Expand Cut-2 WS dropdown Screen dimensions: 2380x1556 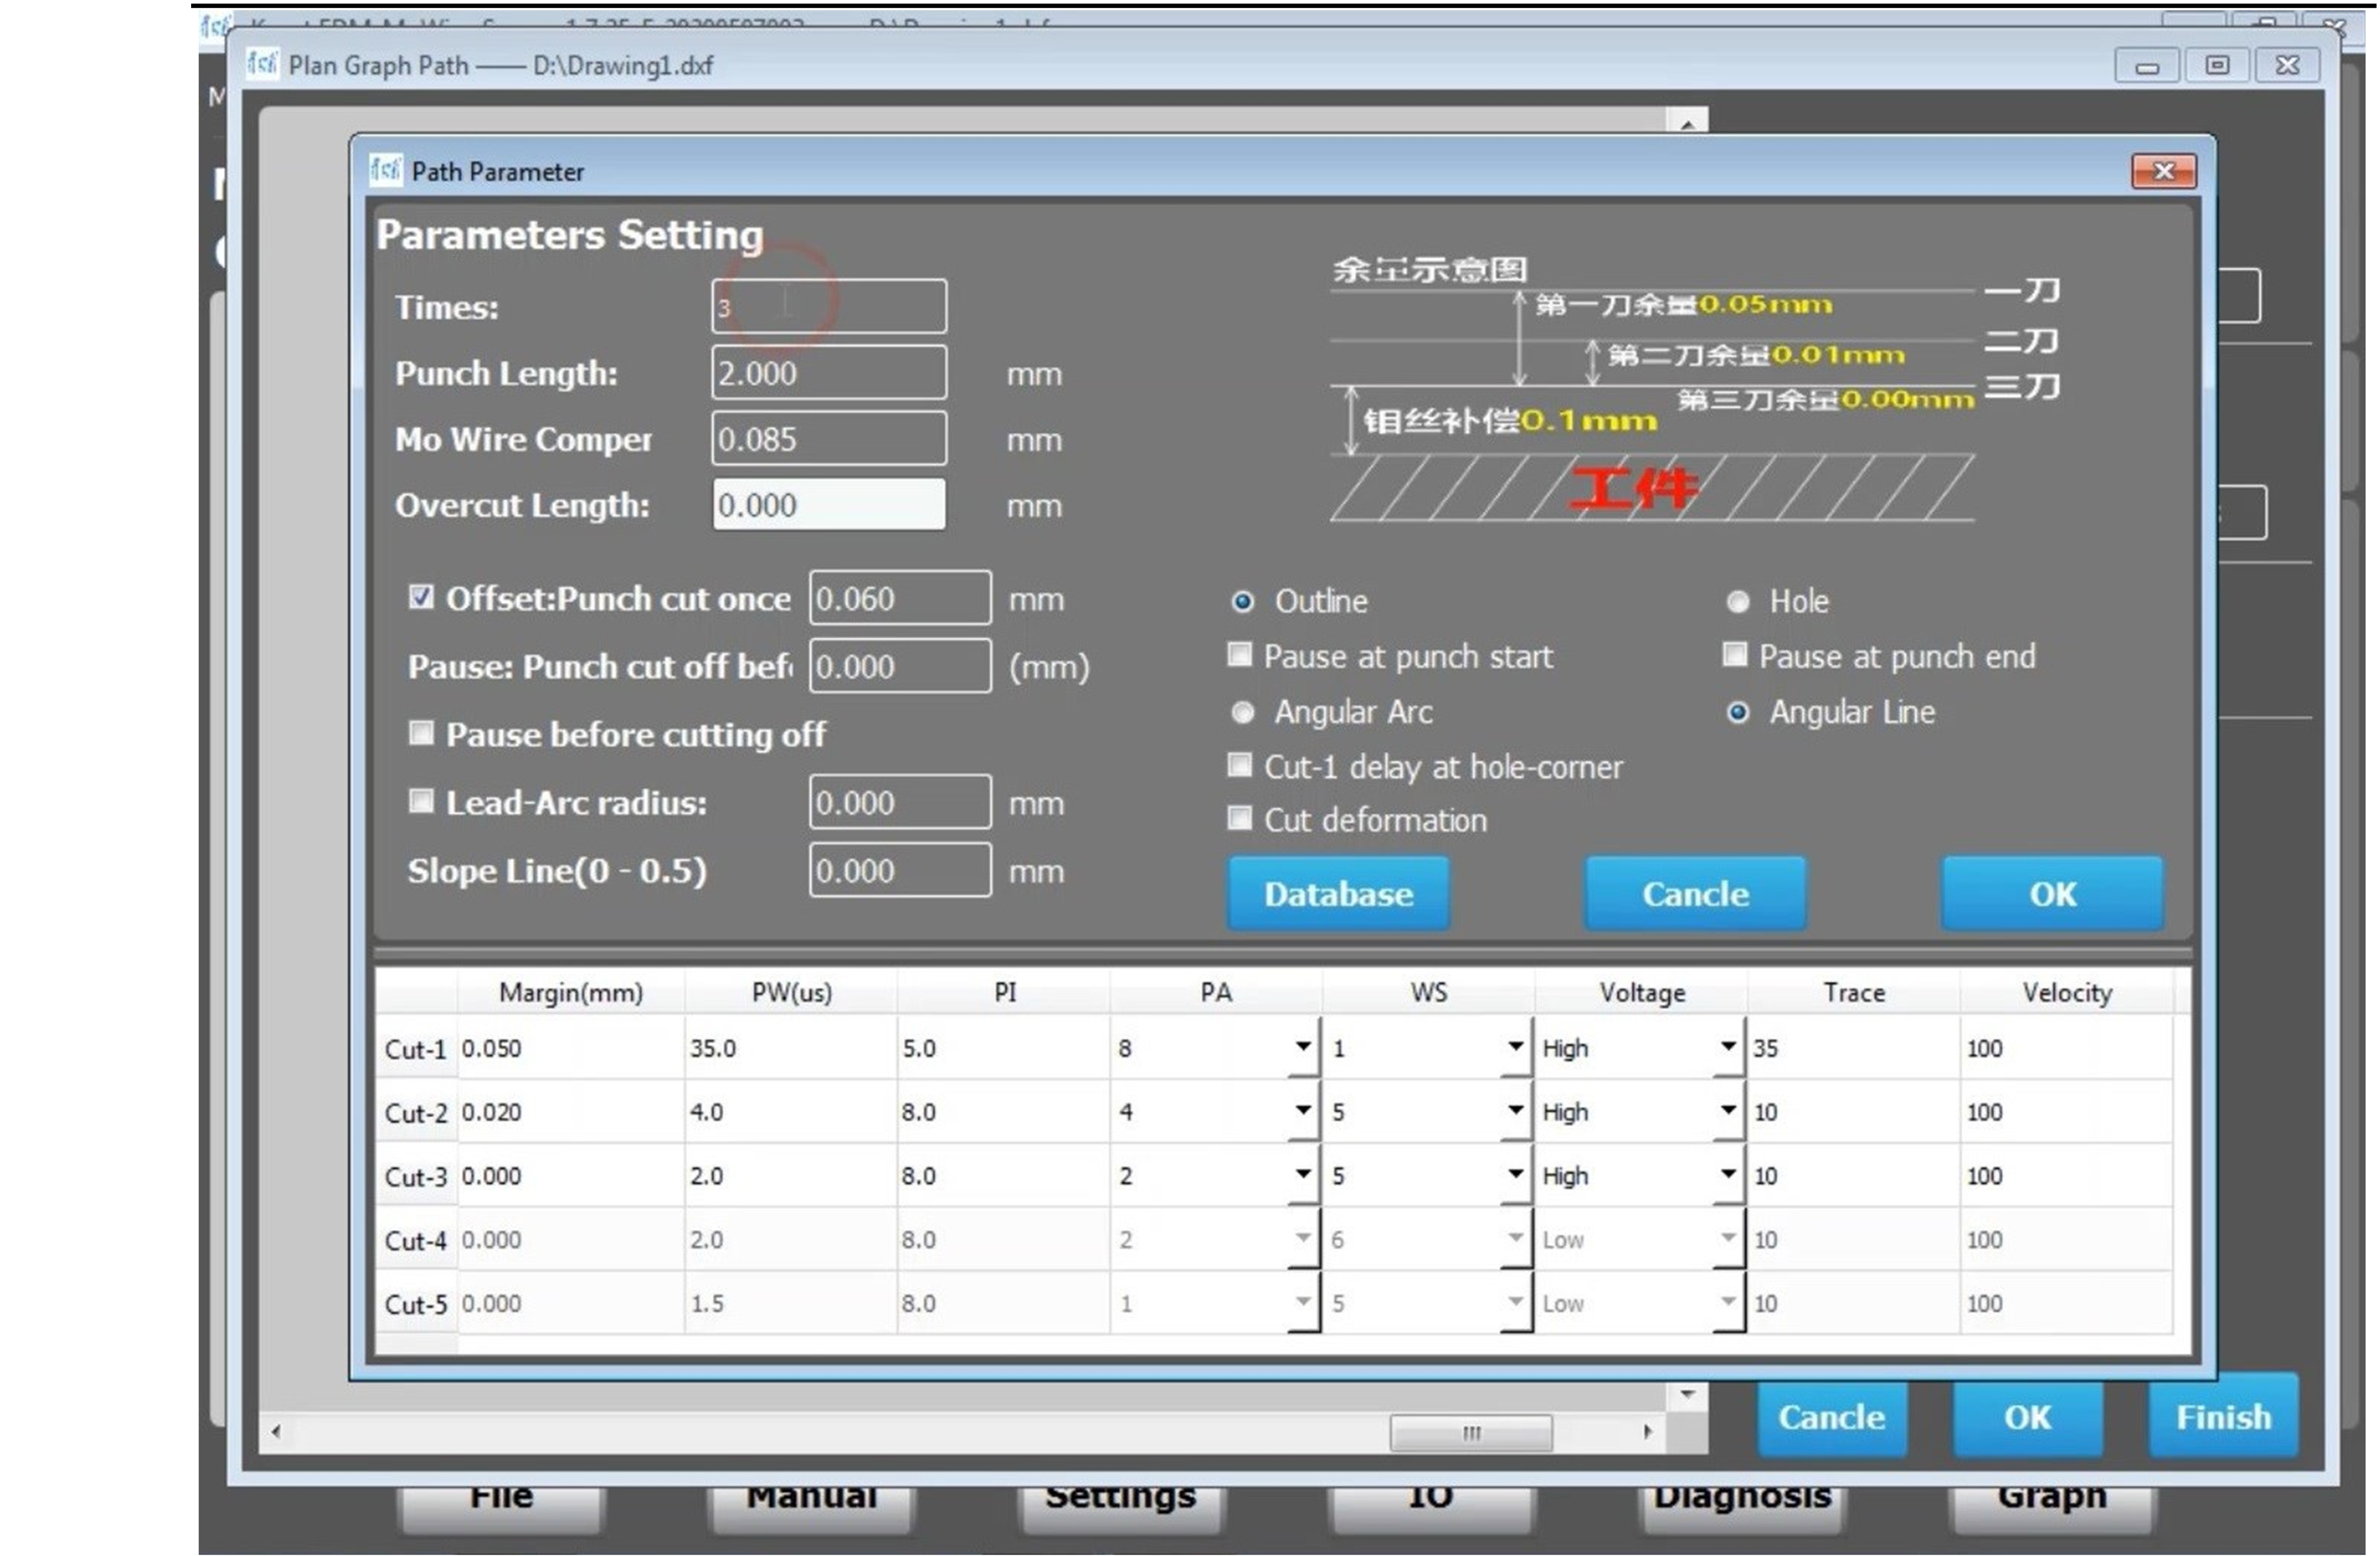[1515, 1110]
